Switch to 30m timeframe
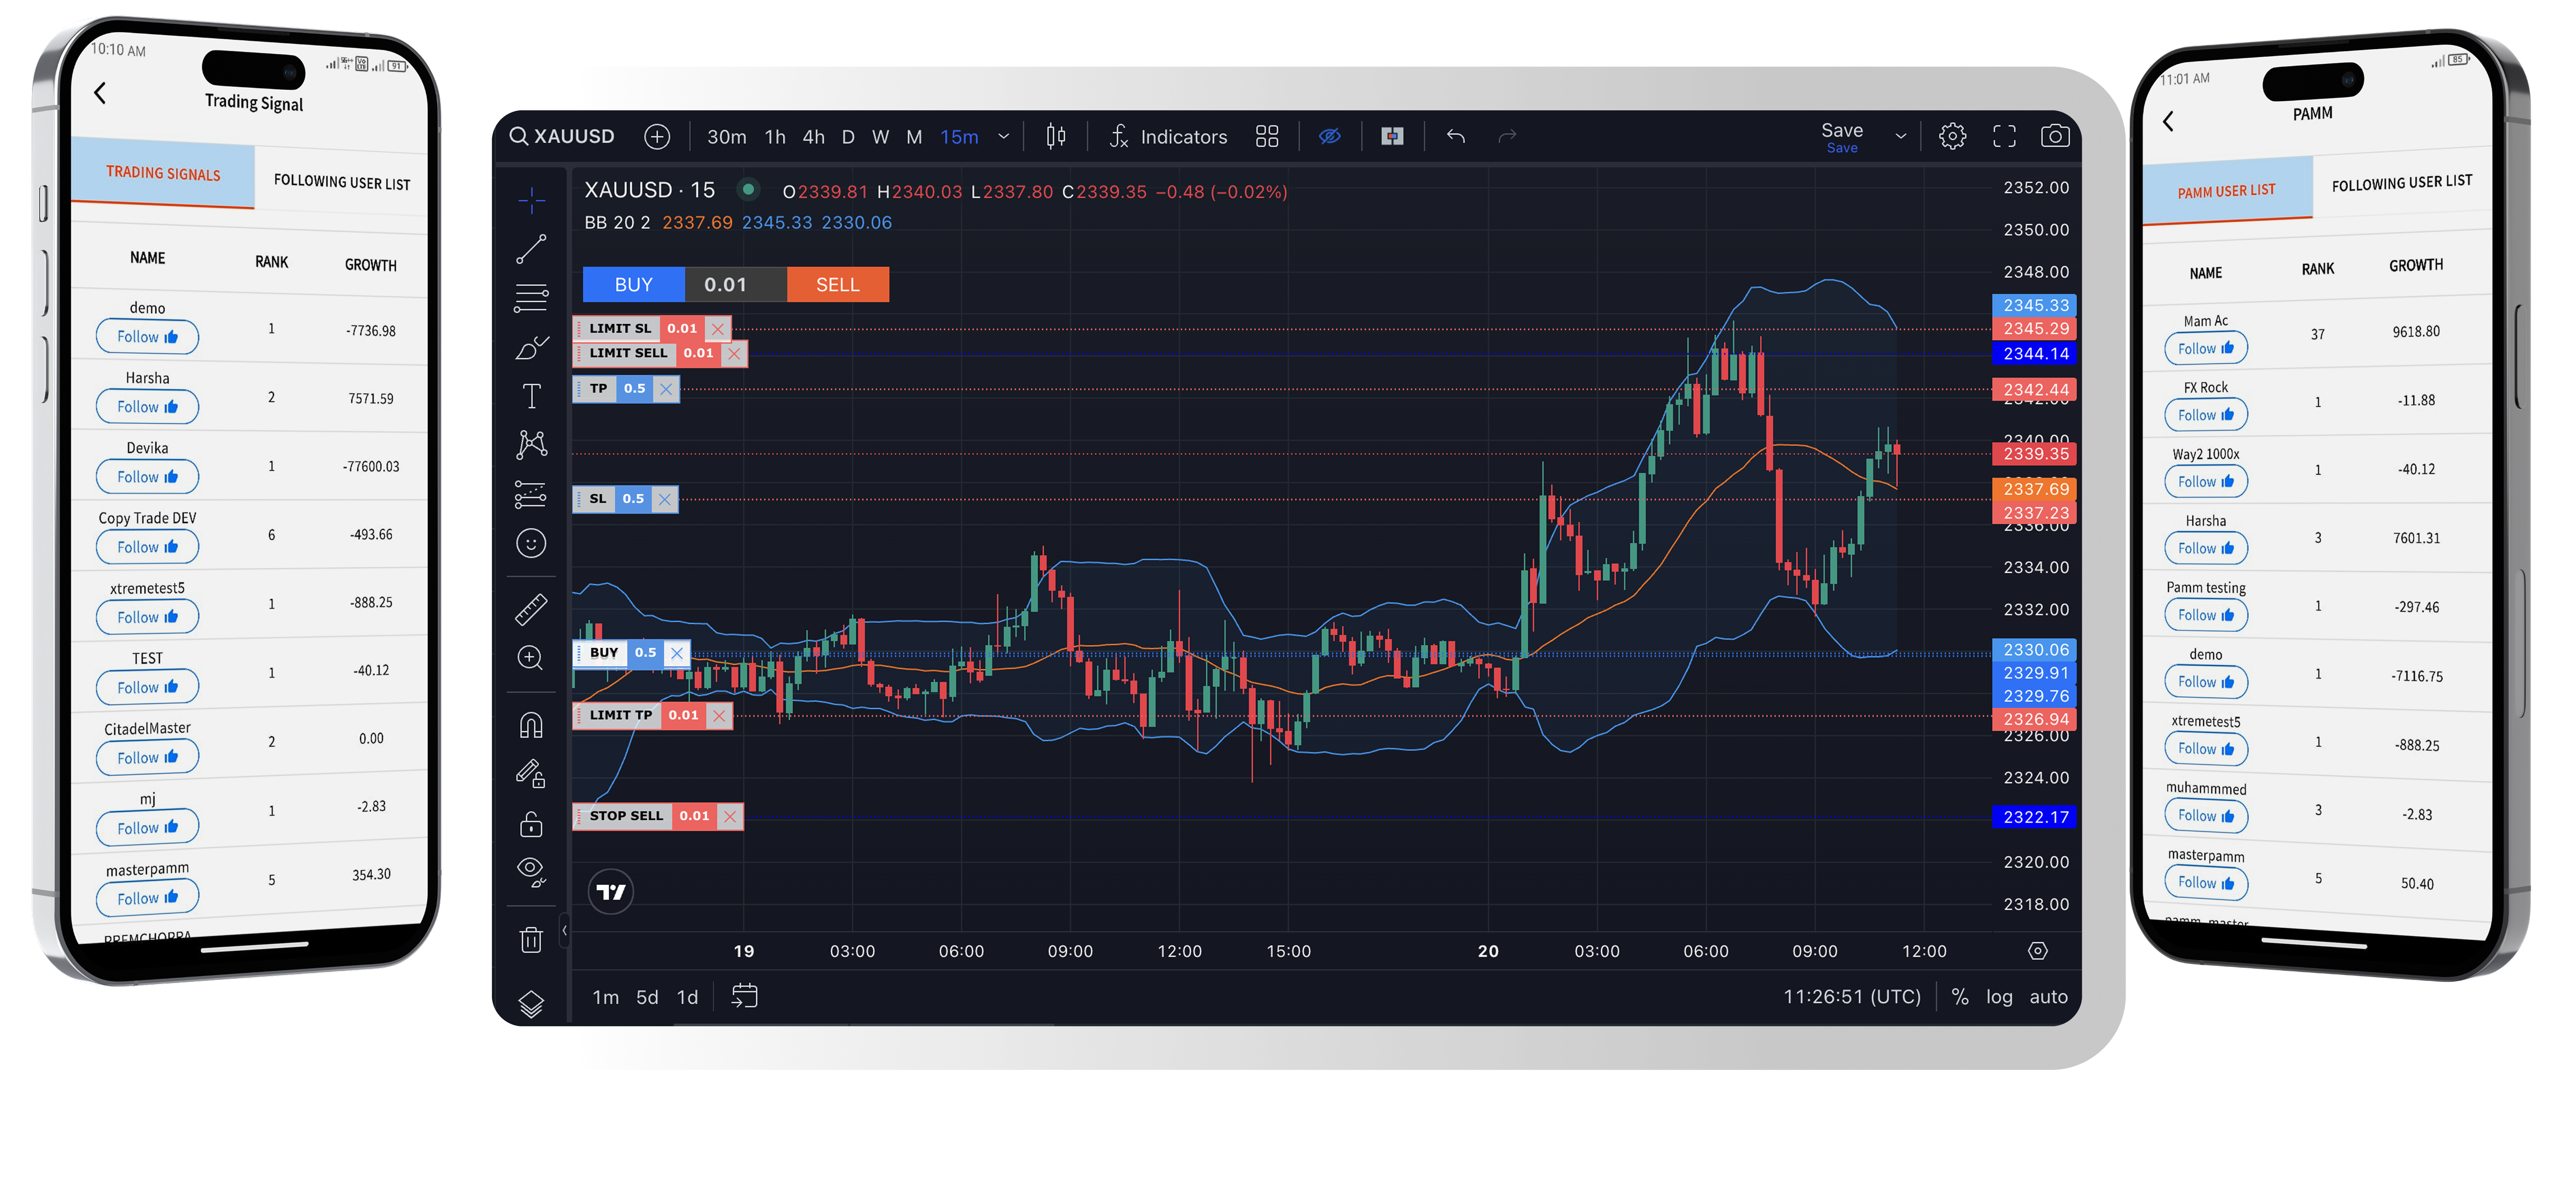Image resolution: width=2576 pixels, height=1177 pixels. click(x=726, y=137)
